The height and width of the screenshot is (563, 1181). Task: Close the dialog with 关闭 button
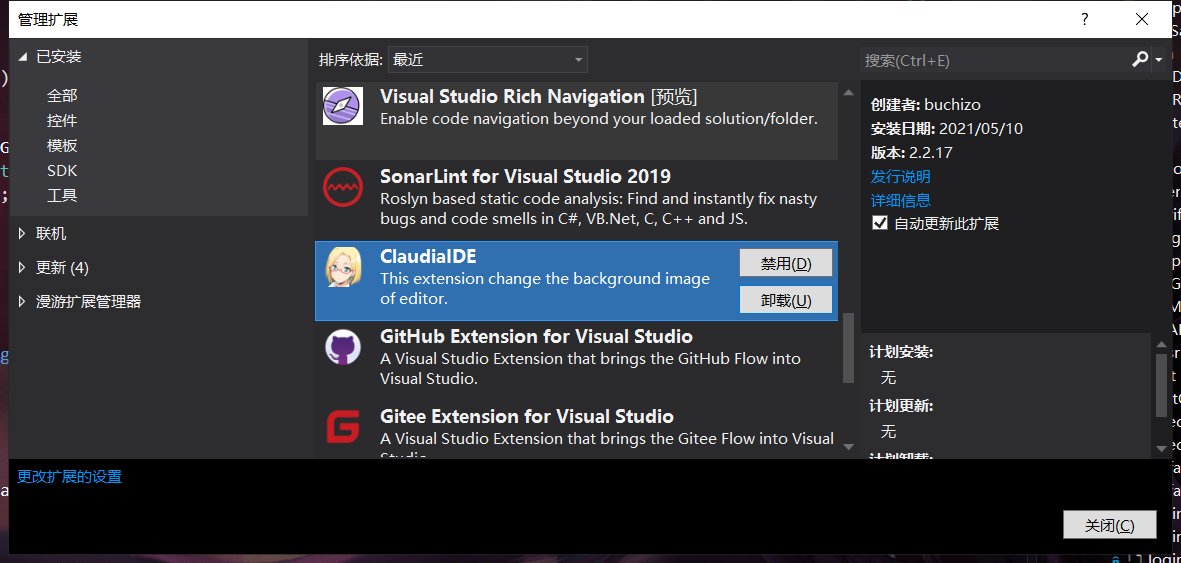pyautogui.click(x=1109, y=525)
